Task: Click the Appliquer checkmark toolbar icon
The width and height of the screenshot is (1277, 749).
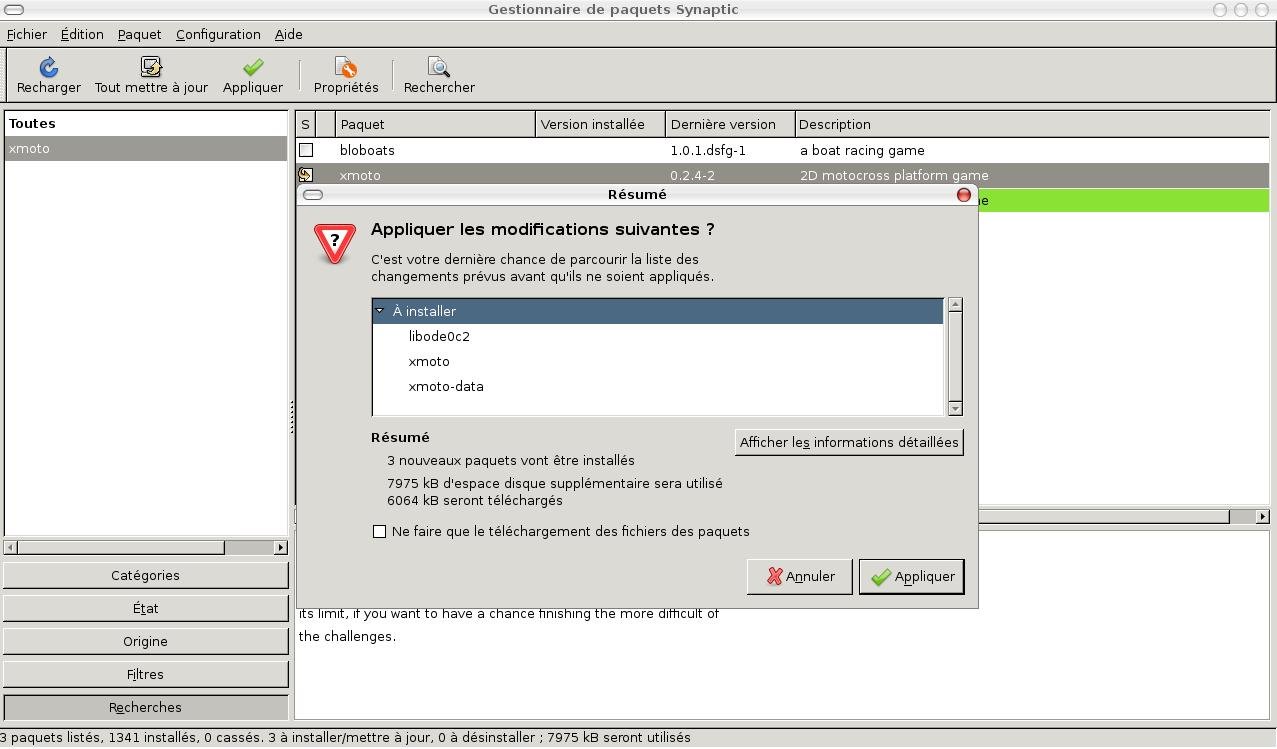Action: pos(253,67)
